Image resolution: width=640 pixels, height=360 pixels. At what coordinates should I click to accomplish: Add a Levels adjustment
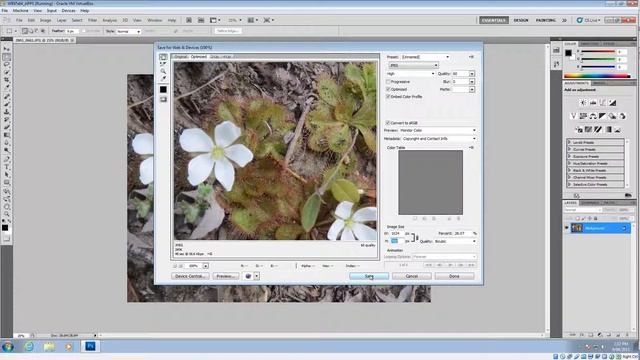(593, 103)
